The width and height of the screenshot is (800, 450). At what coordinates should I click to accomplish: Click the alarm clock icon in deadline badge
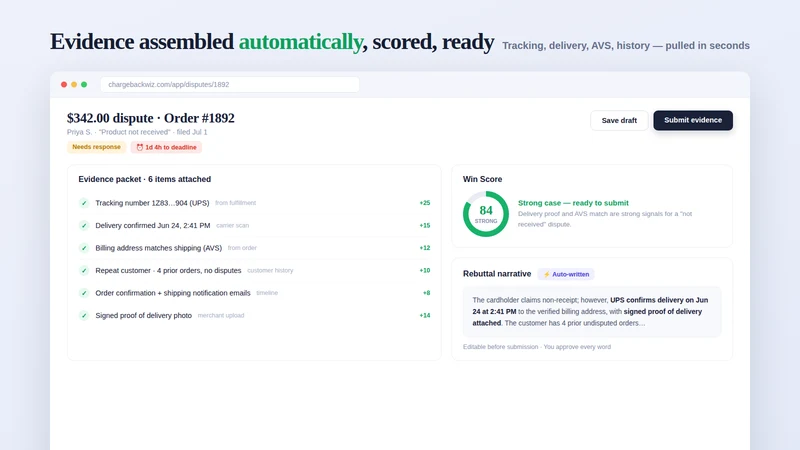[139, 147]
